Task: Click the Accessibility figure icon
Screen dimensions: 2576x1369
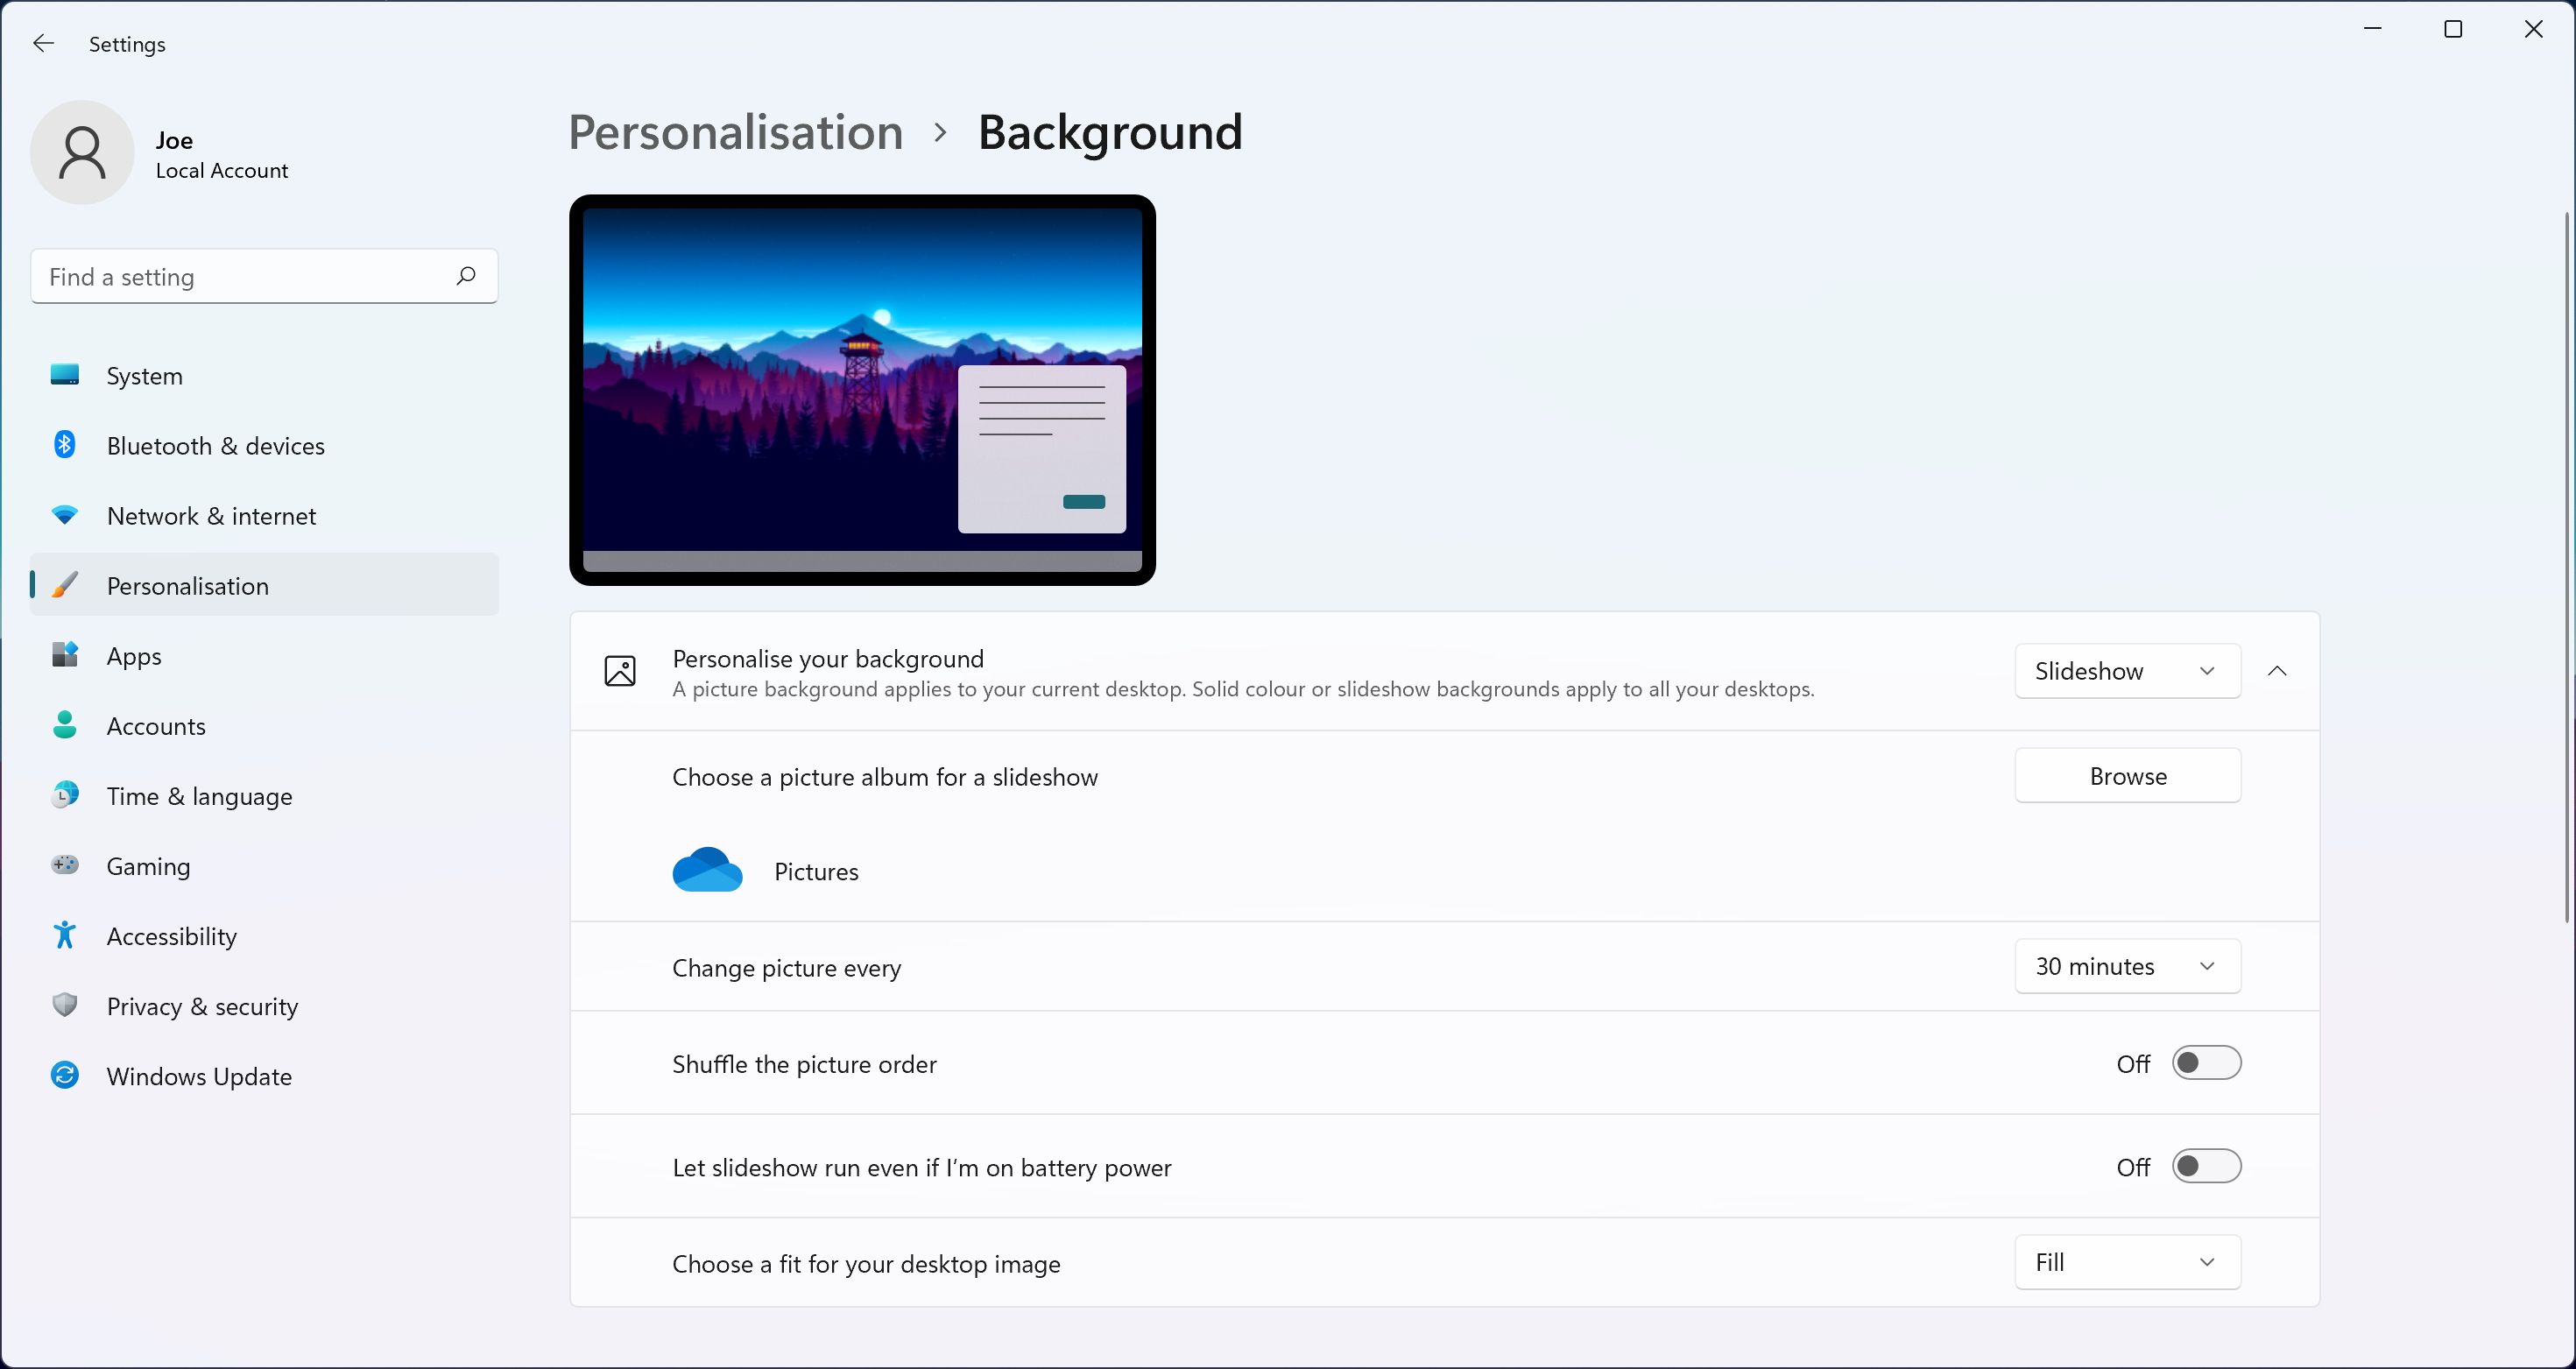Action: tap(65, 935)
